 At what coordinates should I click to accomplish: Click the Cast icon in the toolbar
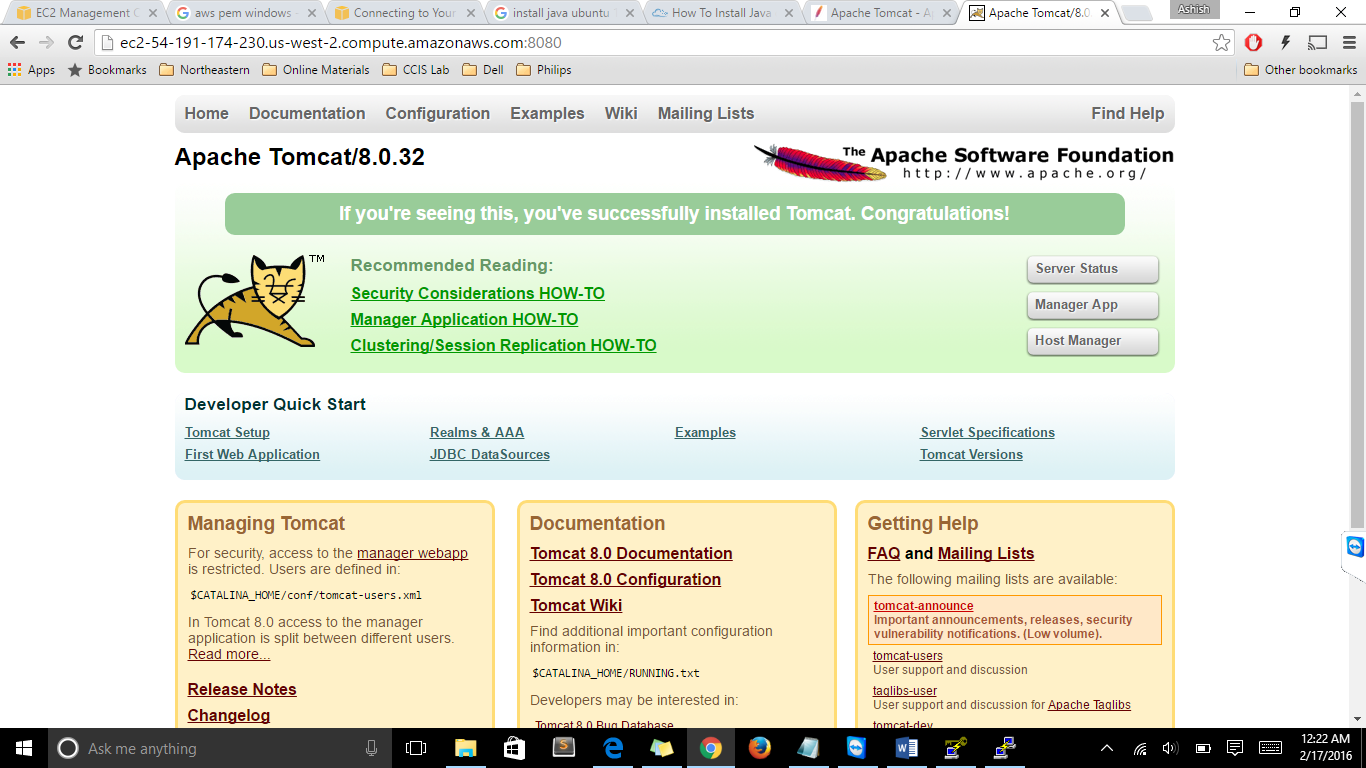tap(1317, 43)
